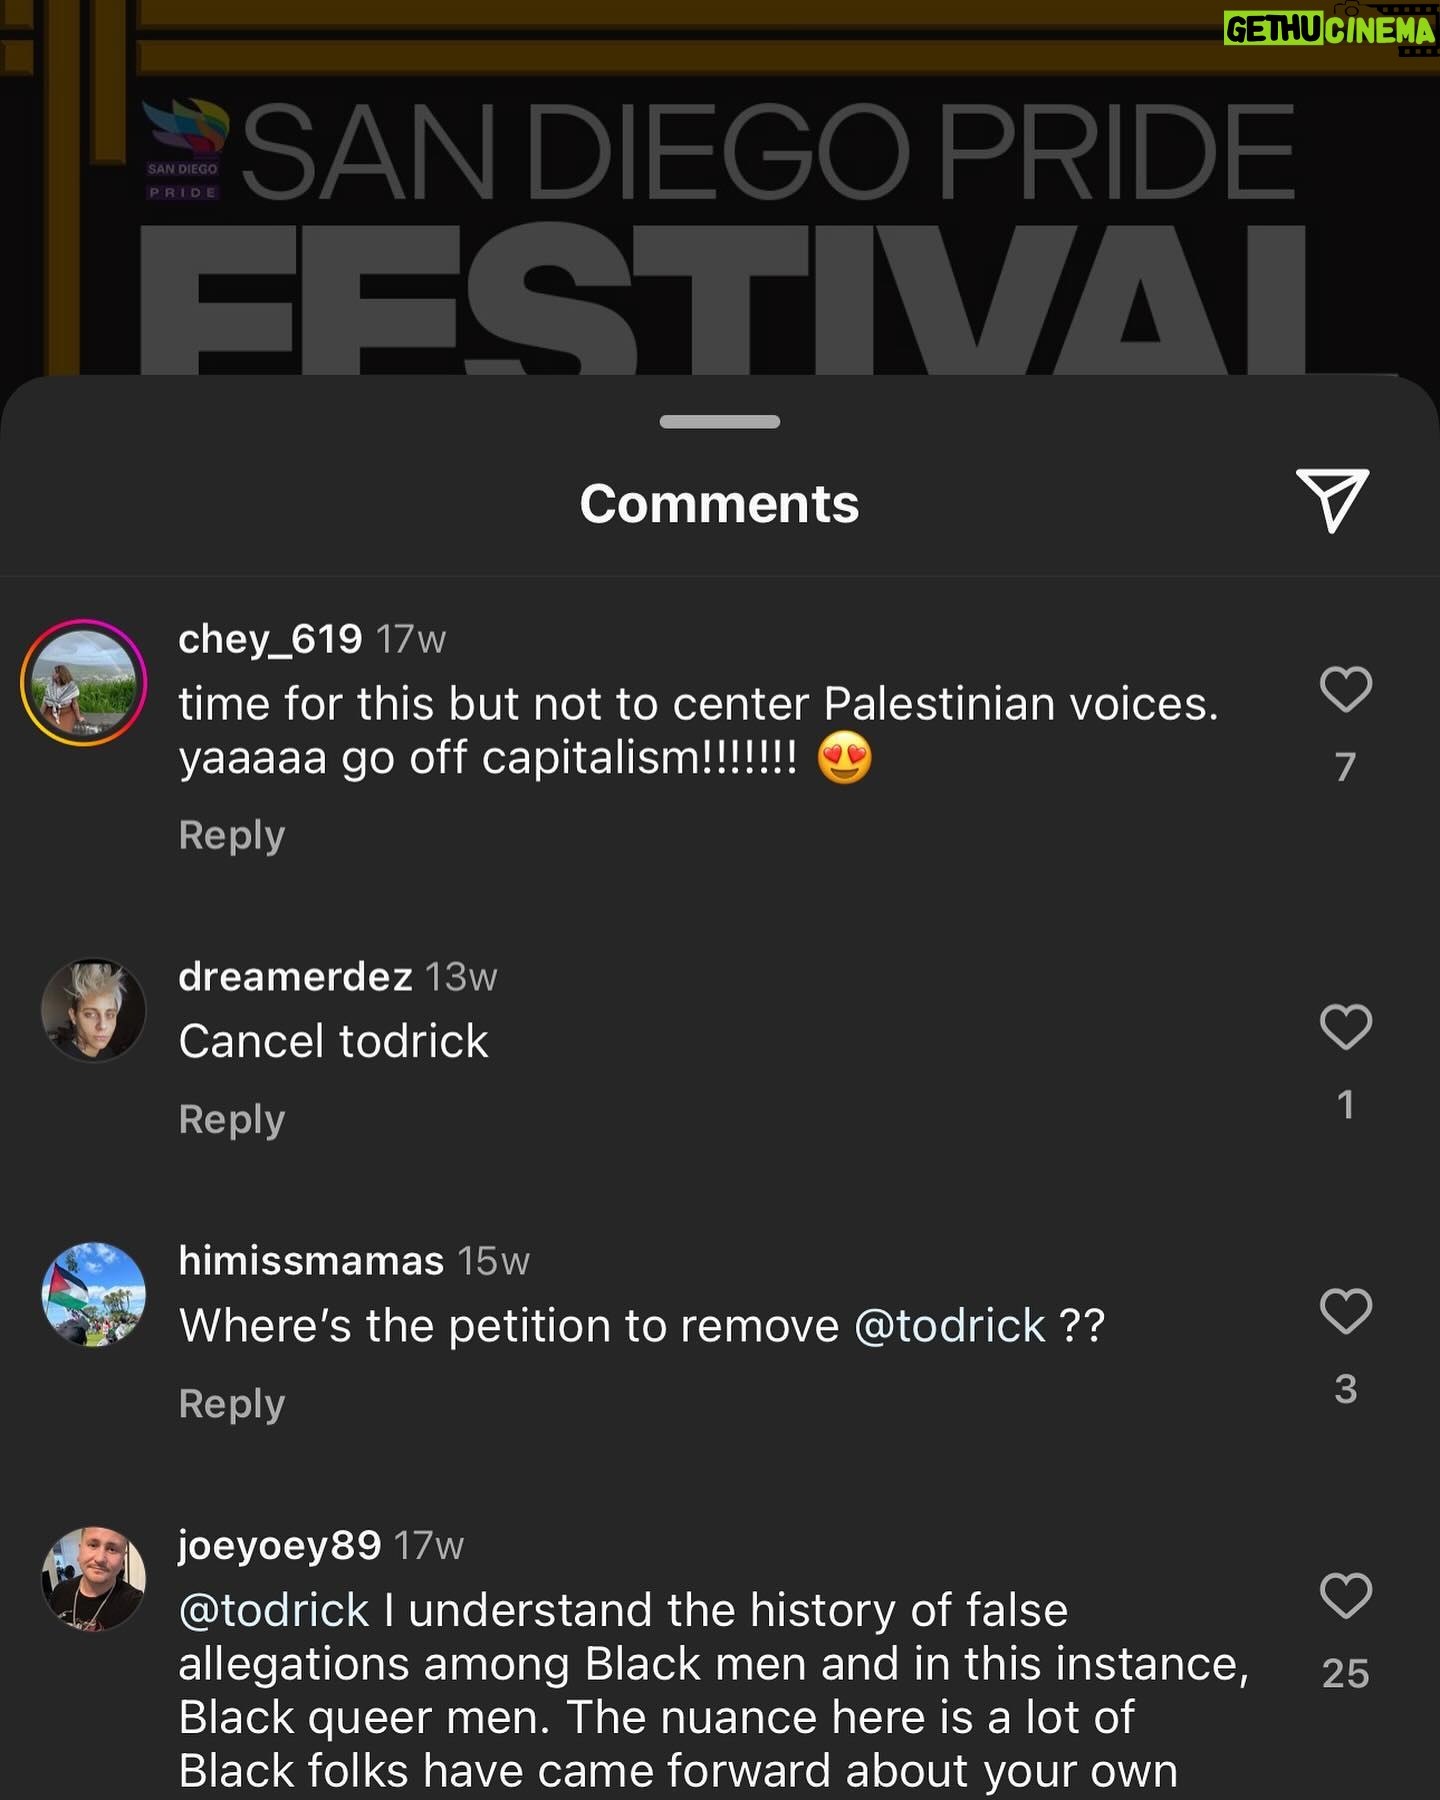Reply to chey_619's comment
This screenshot has width=1440, height=1800.
tap(232, 835)
